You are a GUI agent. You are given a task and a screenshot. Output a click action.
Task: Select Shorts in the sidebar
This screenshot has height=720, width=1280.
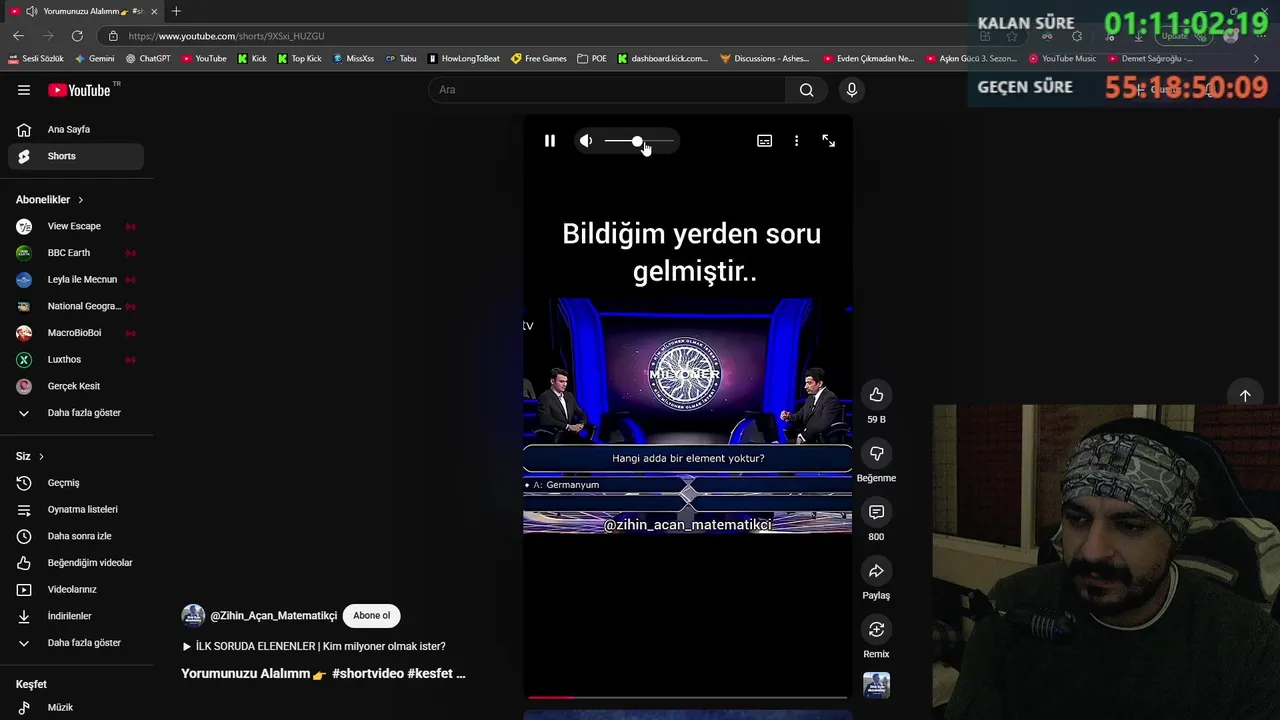76,156
